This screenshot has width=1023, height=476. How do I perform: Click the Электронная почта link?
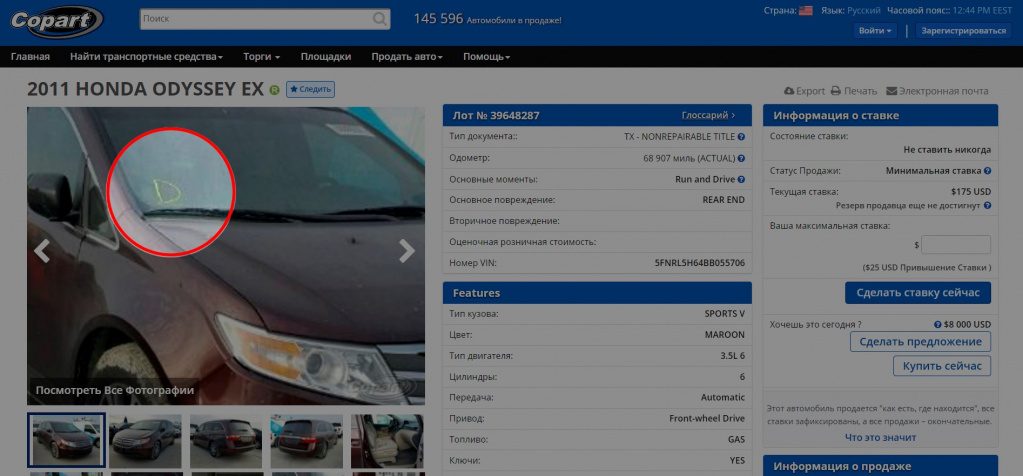point(937,91)
